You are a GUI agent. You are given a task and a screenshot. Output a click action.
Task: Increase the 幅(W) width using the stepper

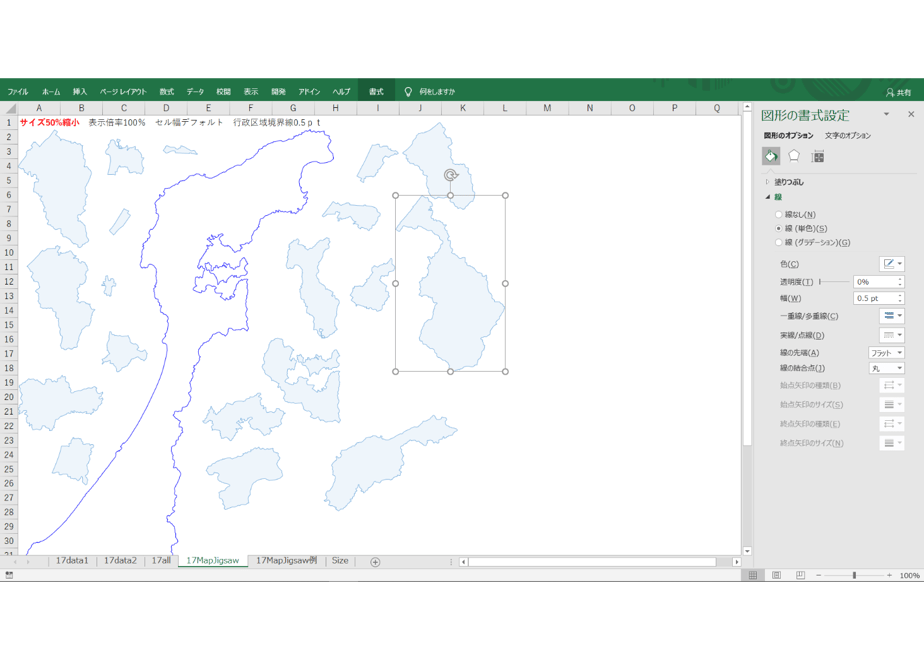(900, 295)
